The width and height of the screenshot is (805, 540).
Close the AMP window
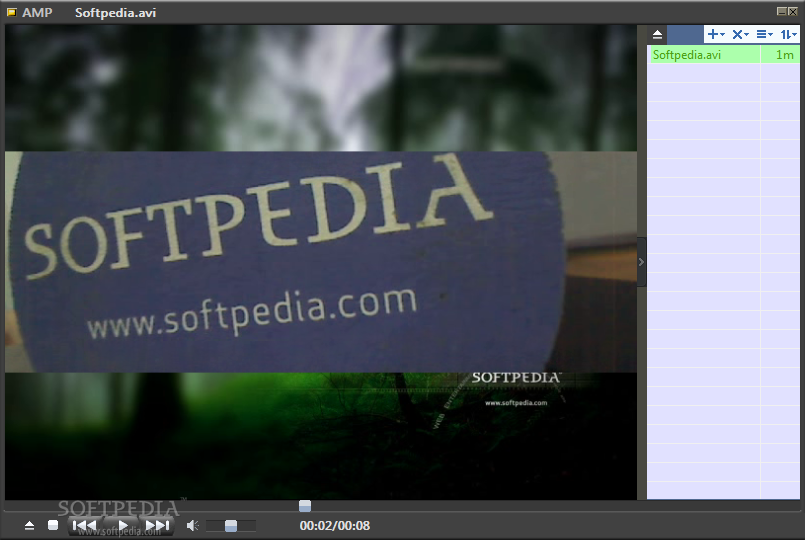click(x=793, y=11)
